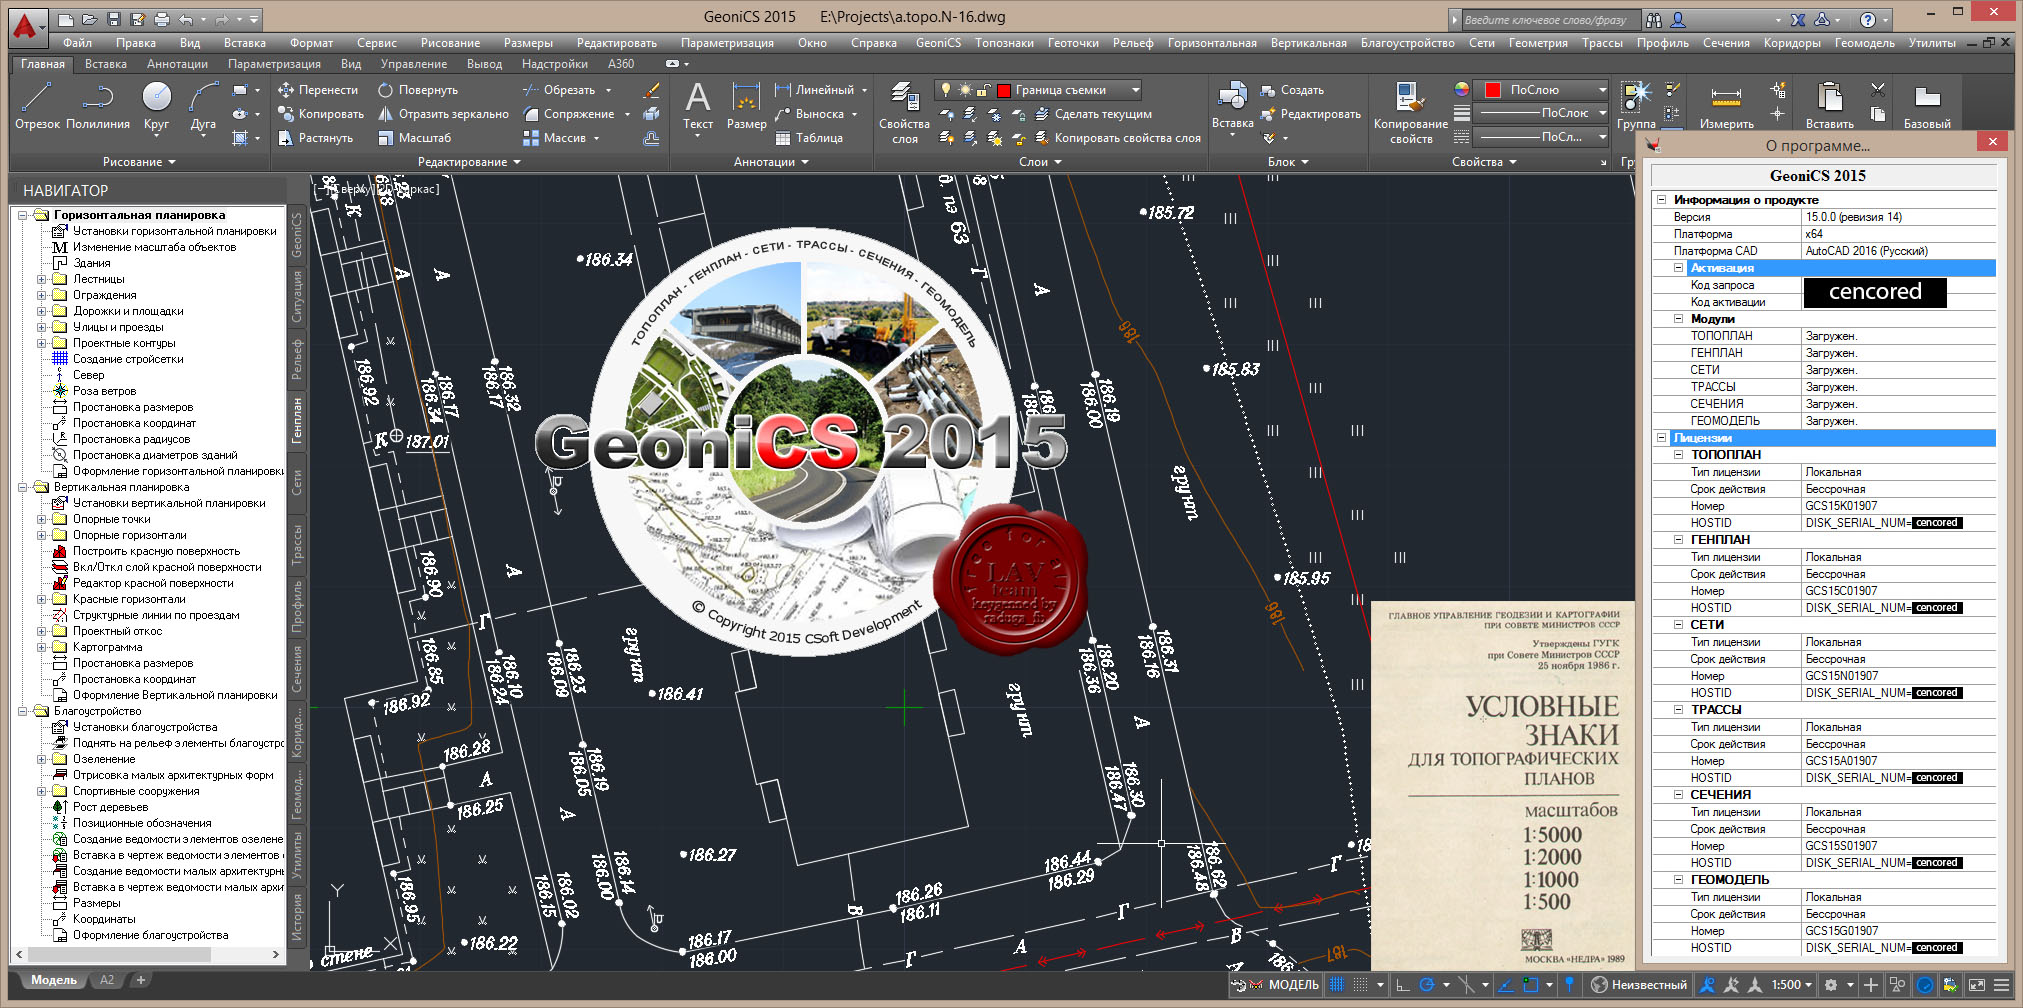Viewport: 2023px width, 1008px height.
Task: Switch to the Аннотации ribbon tab
Action: [x=177, y=64]
